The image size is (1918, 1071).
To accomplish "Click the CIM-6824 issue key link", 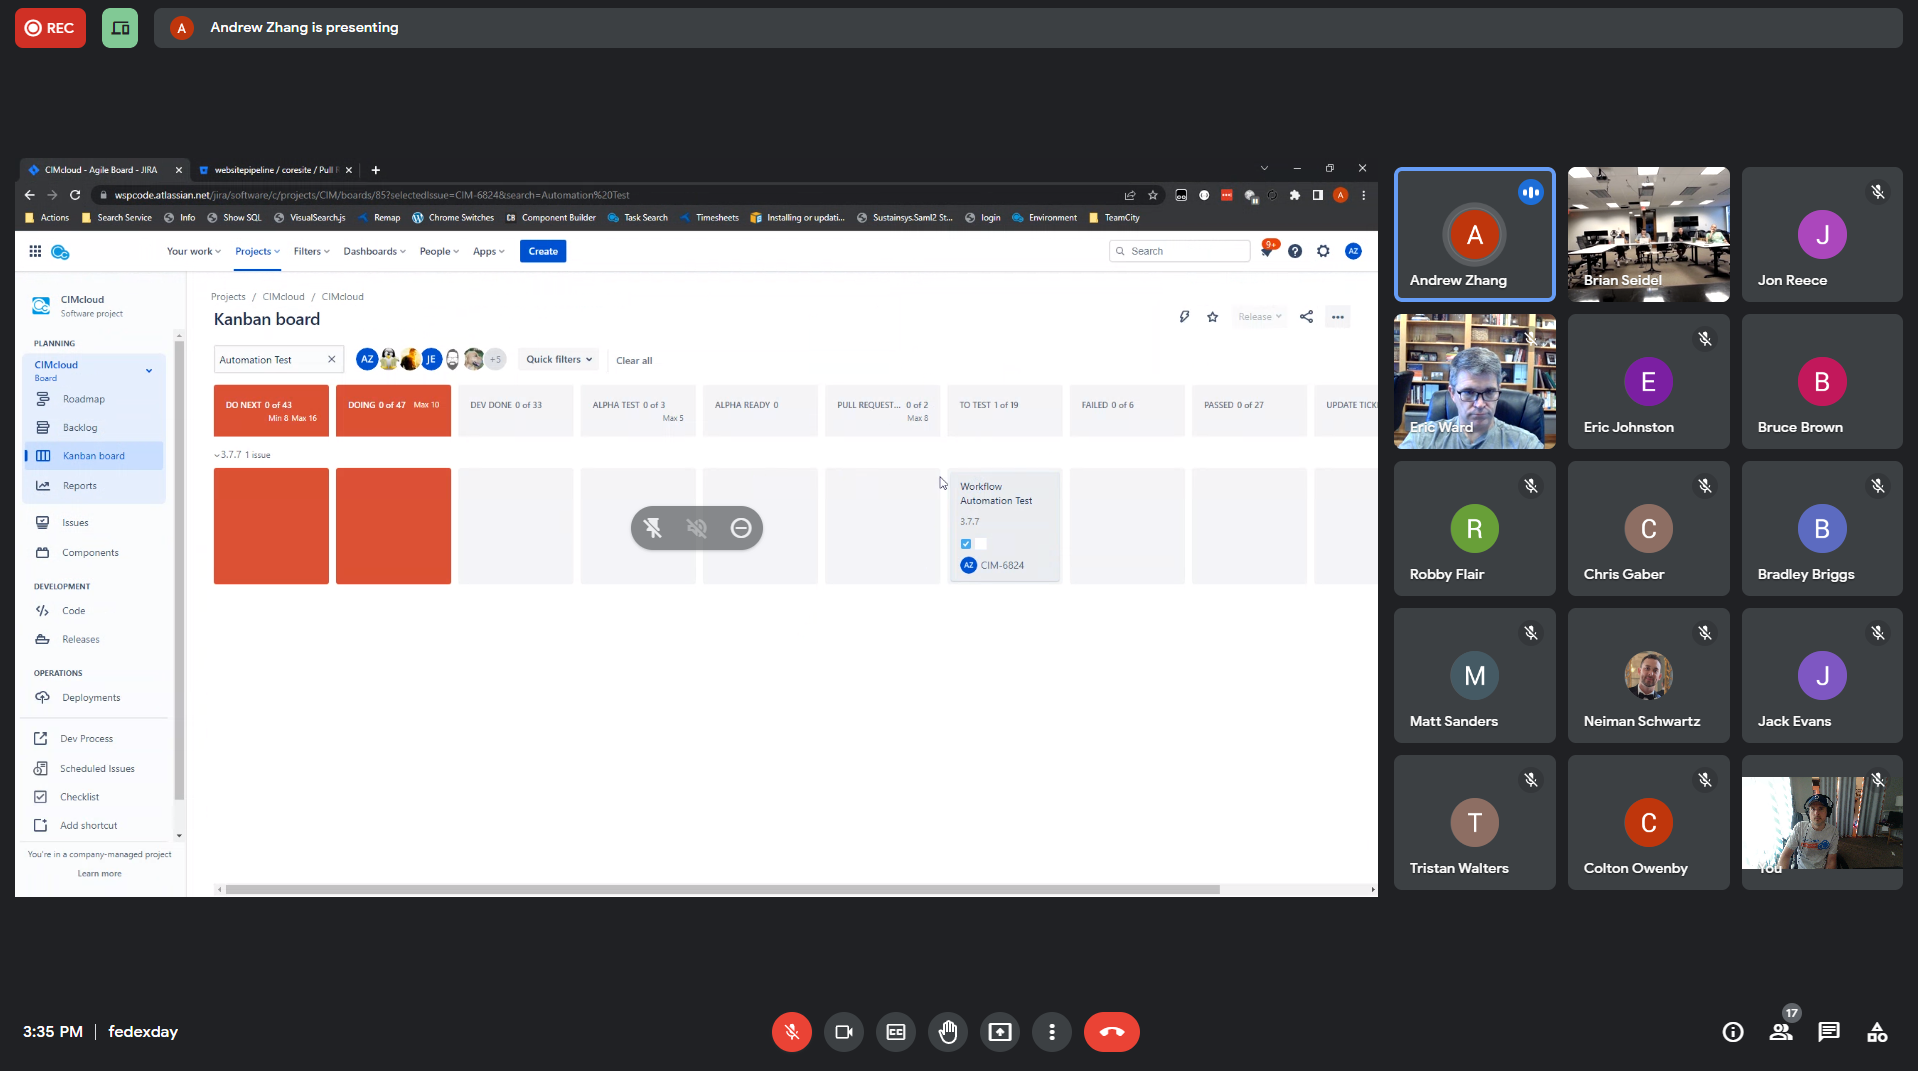I will pos(1002,566).
